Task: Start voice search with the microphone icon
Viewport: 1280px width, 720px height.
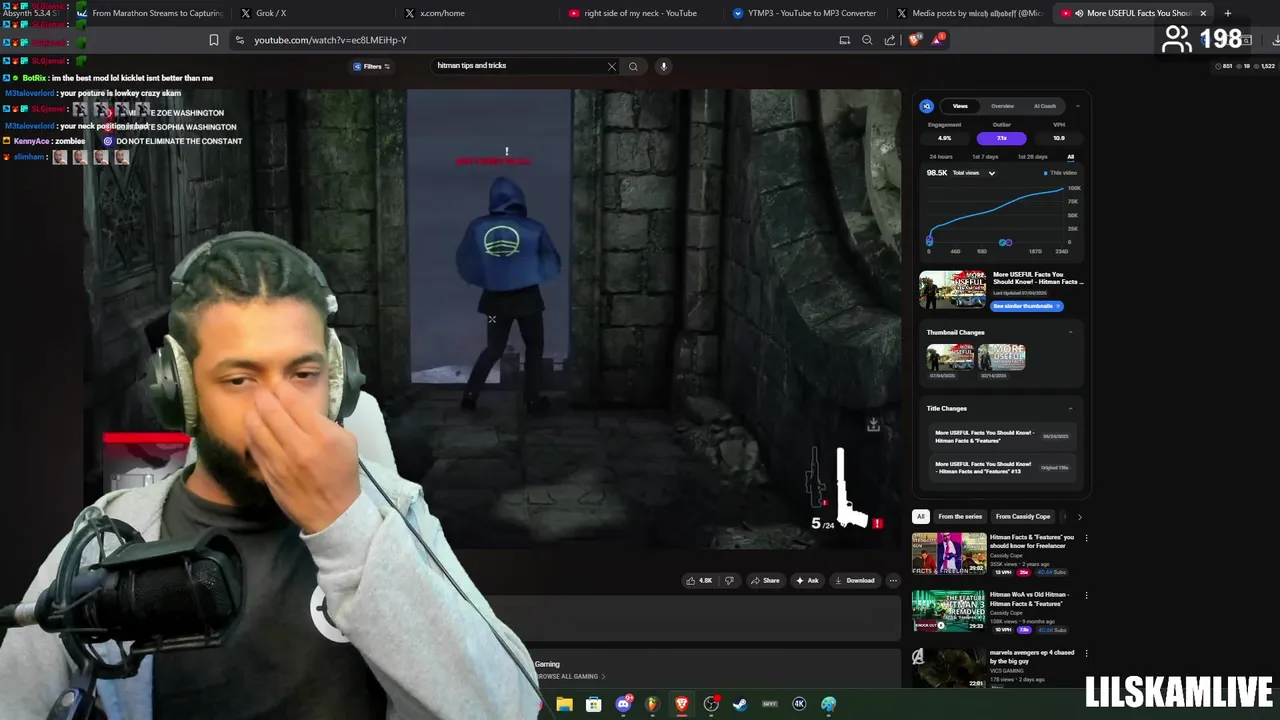Action: point(663,67)
